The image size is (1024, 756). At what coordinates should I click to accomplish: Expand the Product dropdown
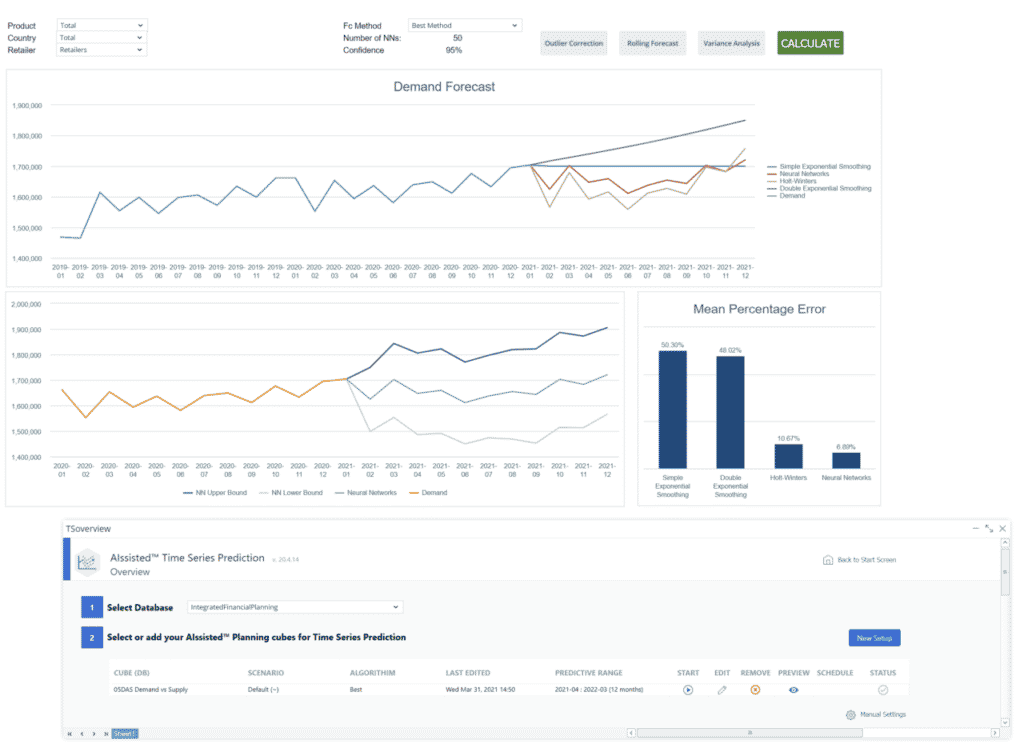point(102,25)
